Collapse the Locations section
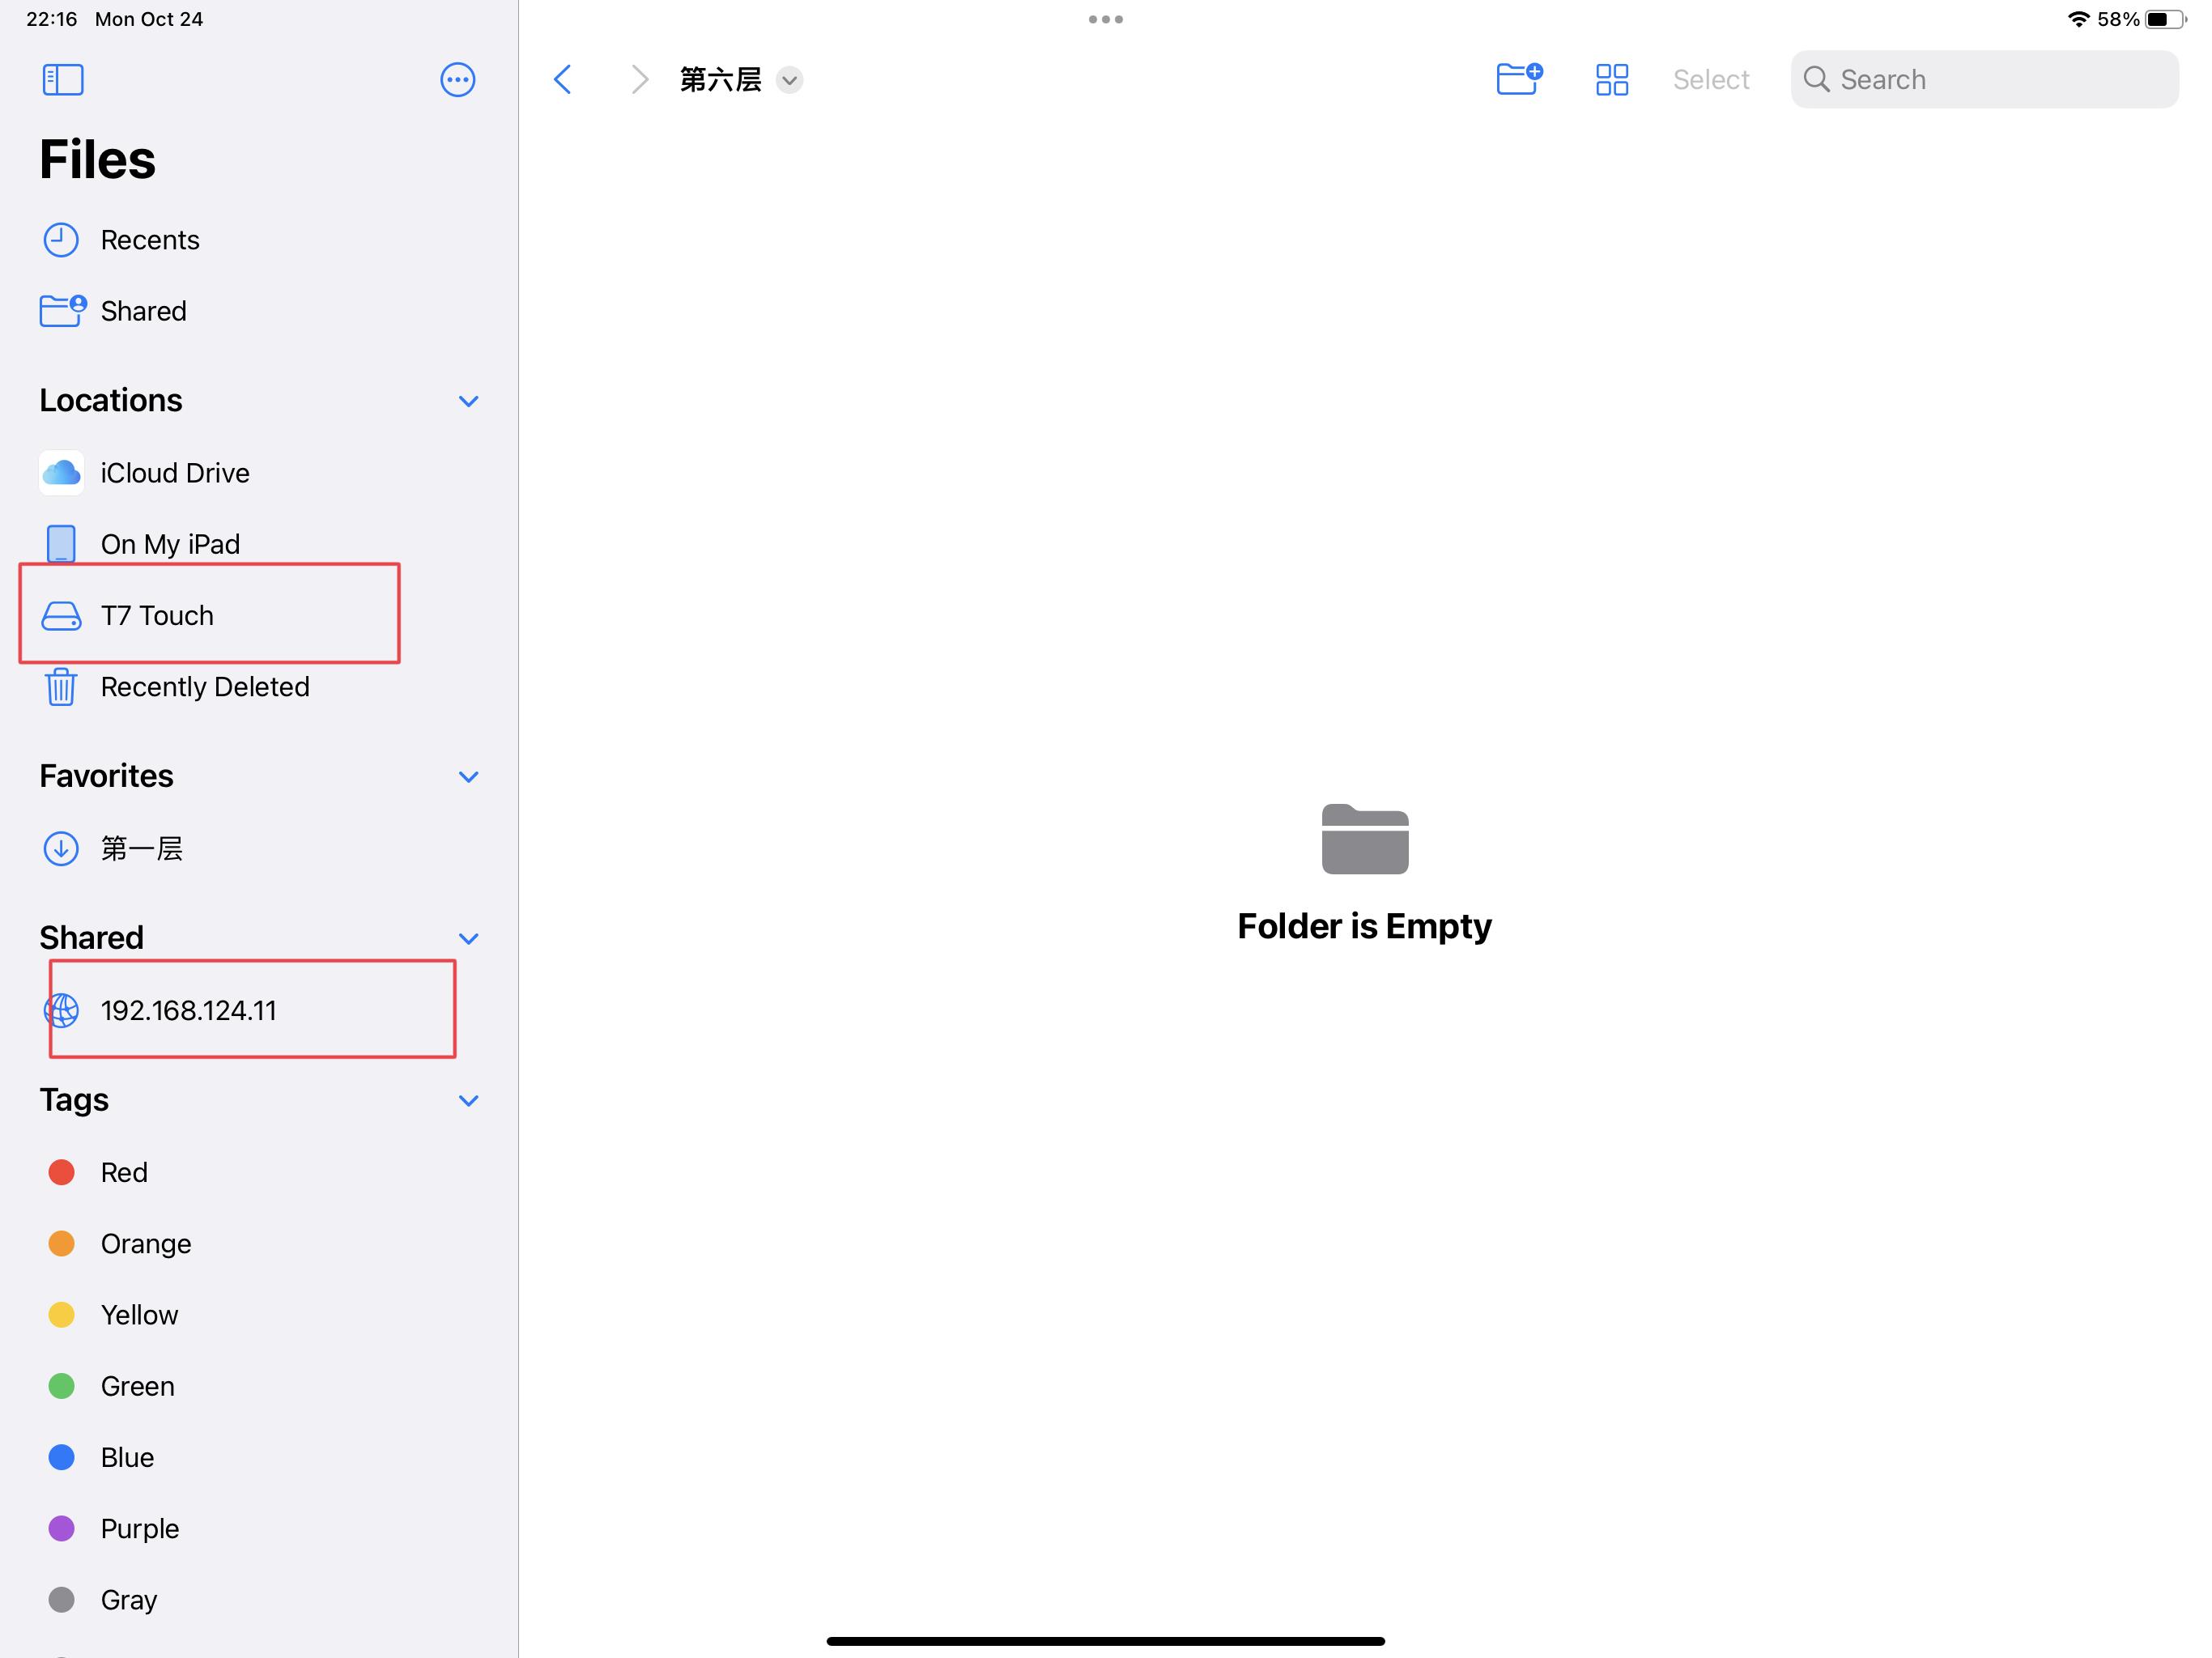This screenshot has width=2212, height=1658. click(468, 401)
